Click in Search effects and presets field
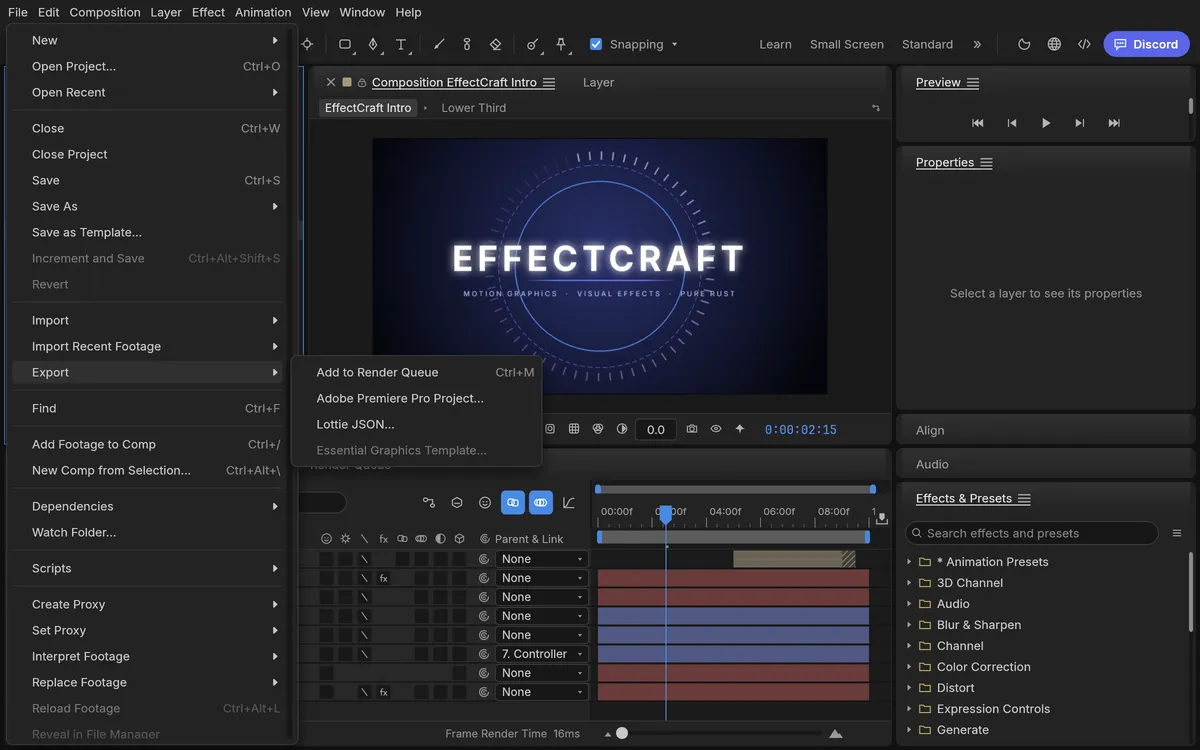The height and width of the screenshot is (750, 1200). point(1032,533)
